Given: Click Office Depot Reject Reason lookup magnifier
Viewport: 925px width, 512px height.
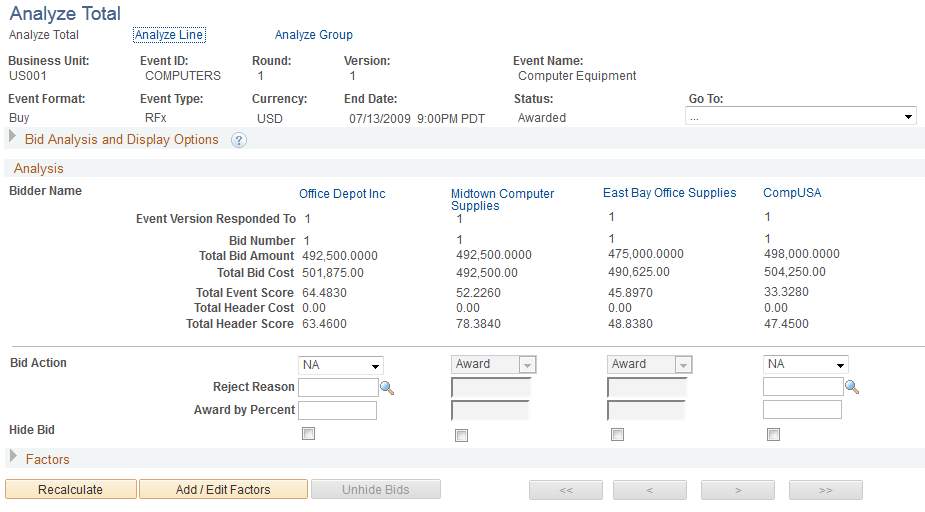Looking at the screenshot, I should pyautogui.click(x=387, y=388).
